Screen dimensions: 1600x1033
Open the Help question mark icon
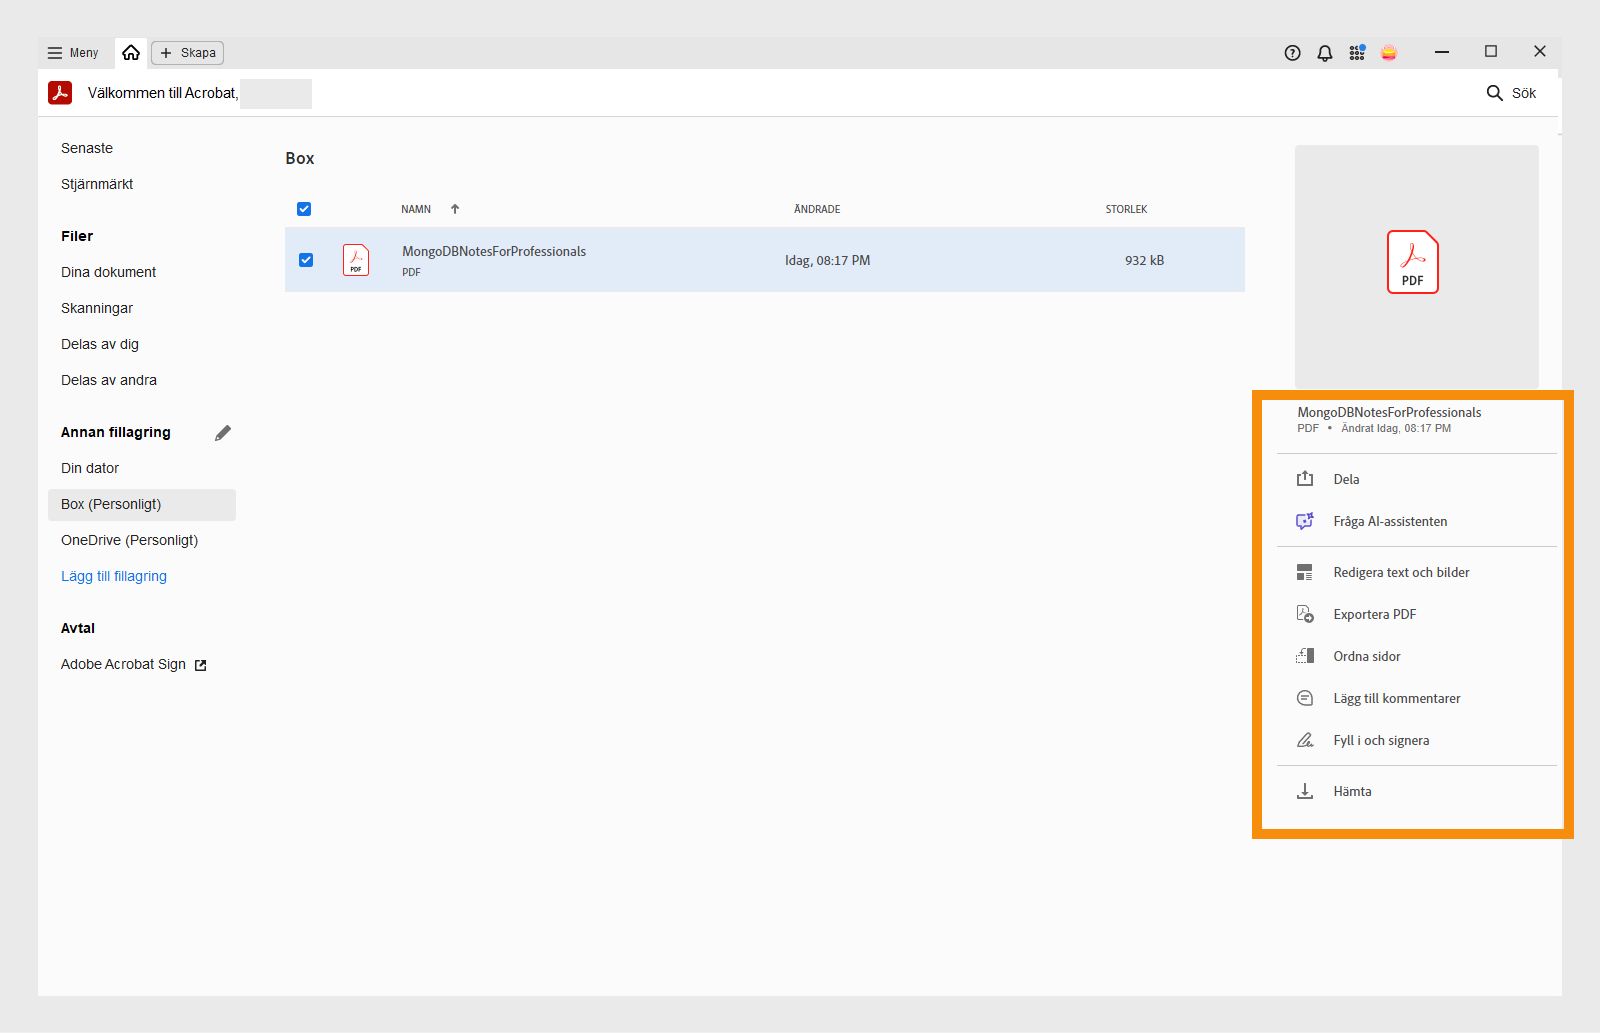click(1292, 53)
